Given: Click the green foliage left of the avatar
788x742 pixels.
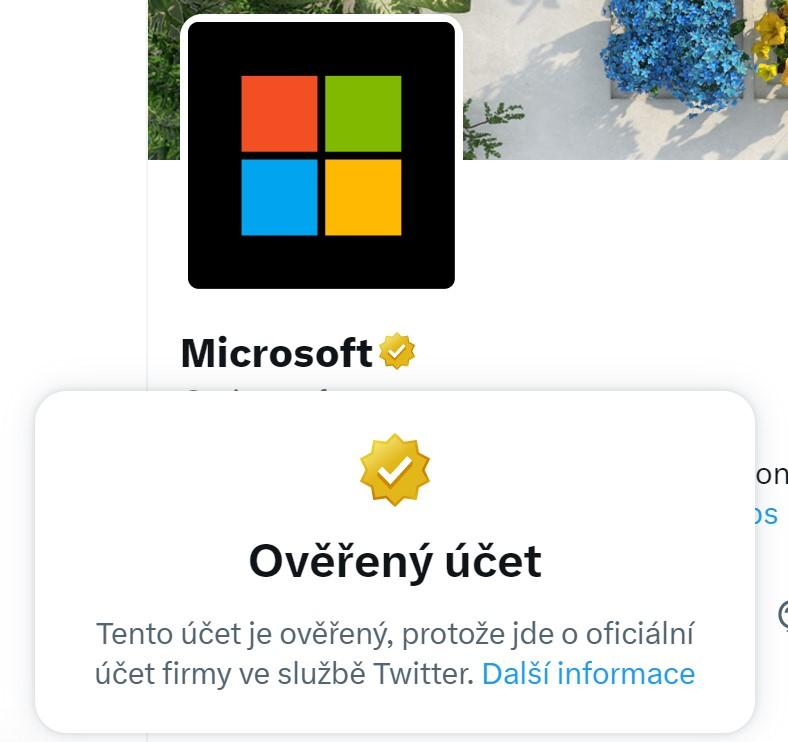Looking at the screenshot, I should tap(164, 80).
